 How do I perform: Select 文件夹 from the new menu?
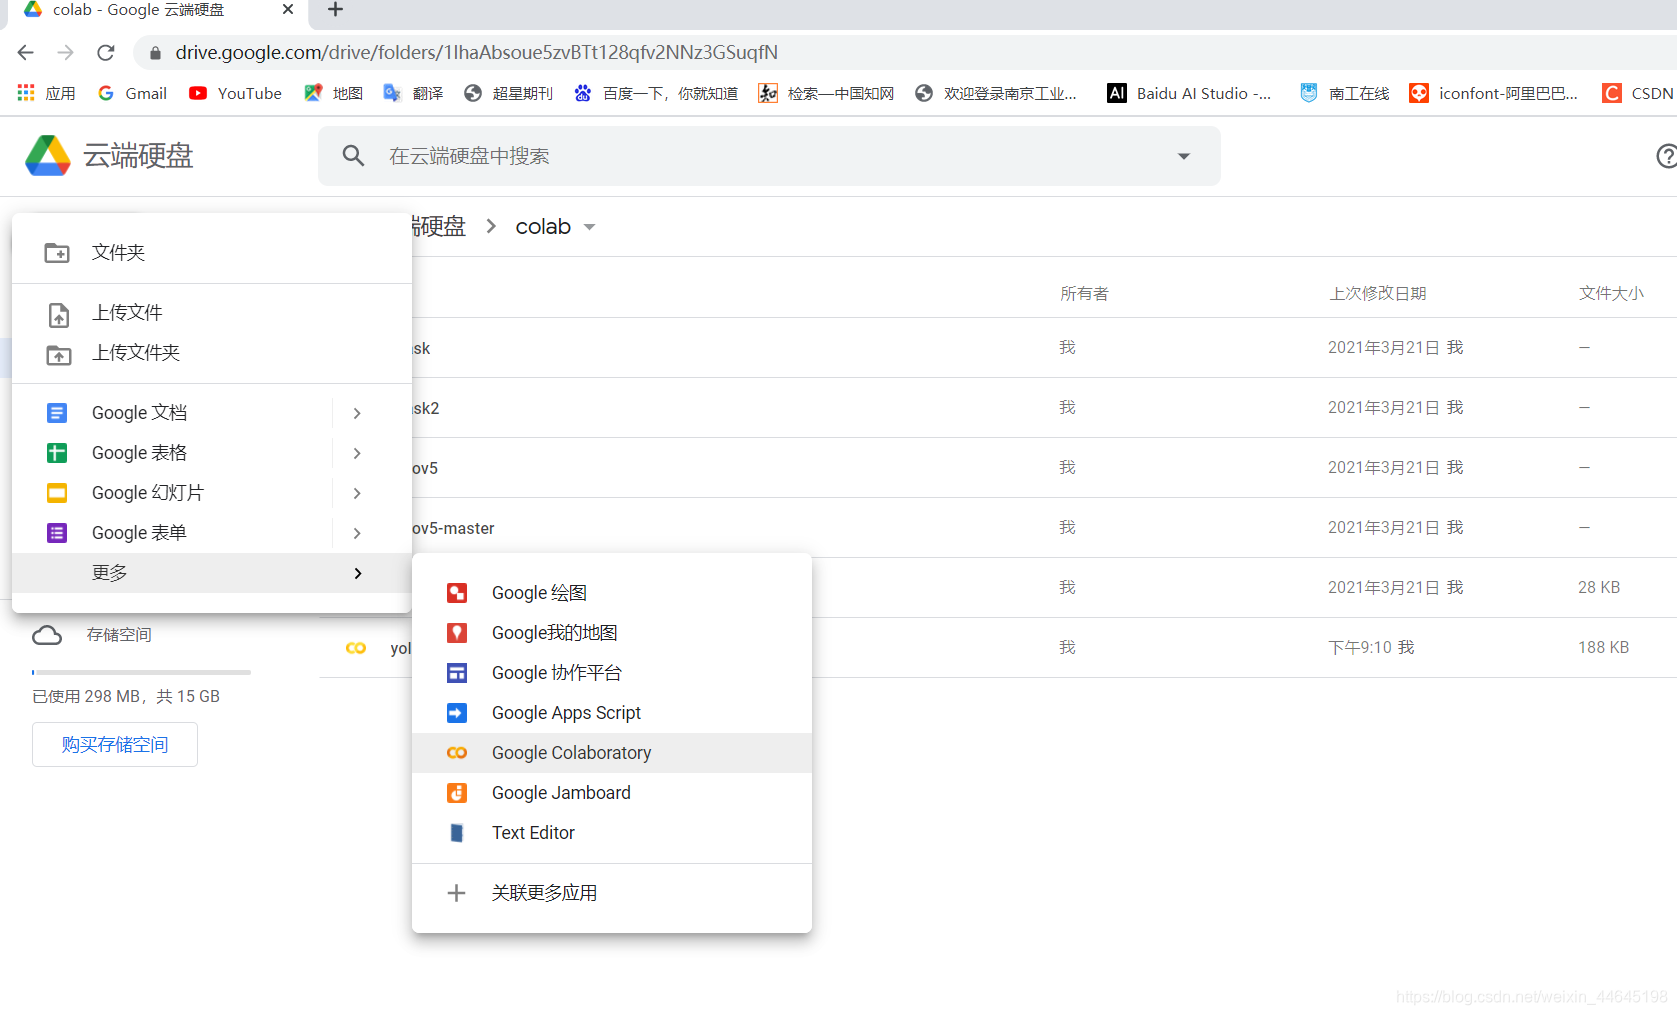(x=212, y=253)
